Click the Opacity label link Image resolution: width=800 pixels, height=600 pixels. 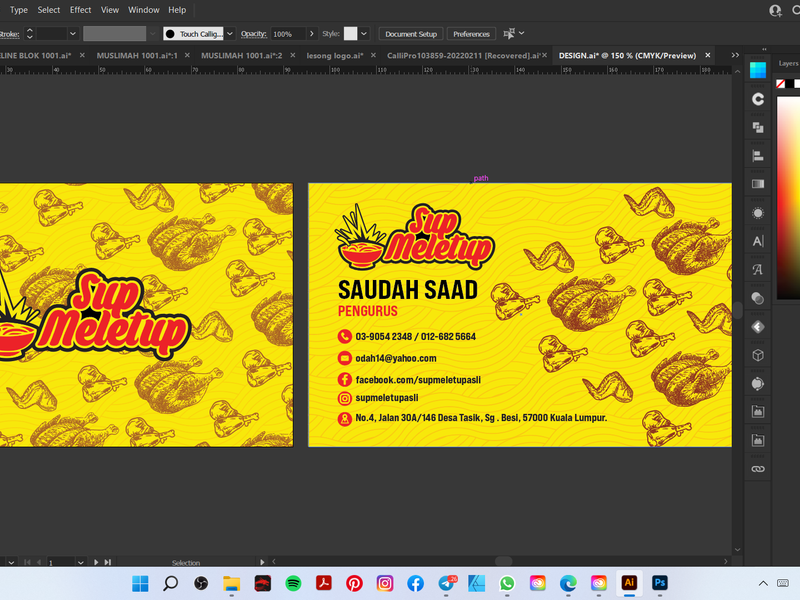tap(254, 34)
